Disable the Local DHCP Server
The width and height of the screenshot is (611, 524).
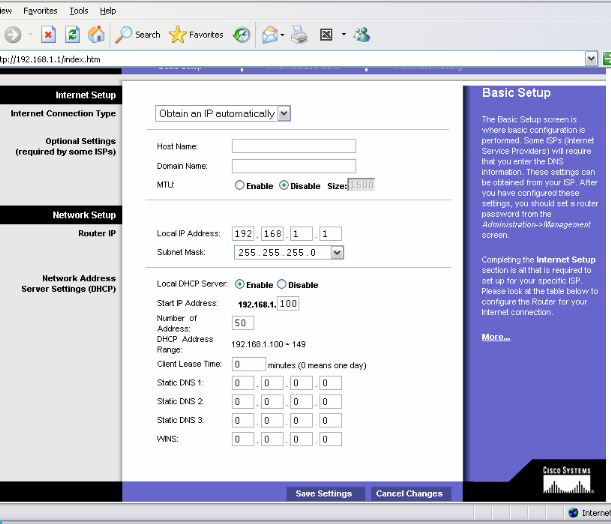[281, 284]
